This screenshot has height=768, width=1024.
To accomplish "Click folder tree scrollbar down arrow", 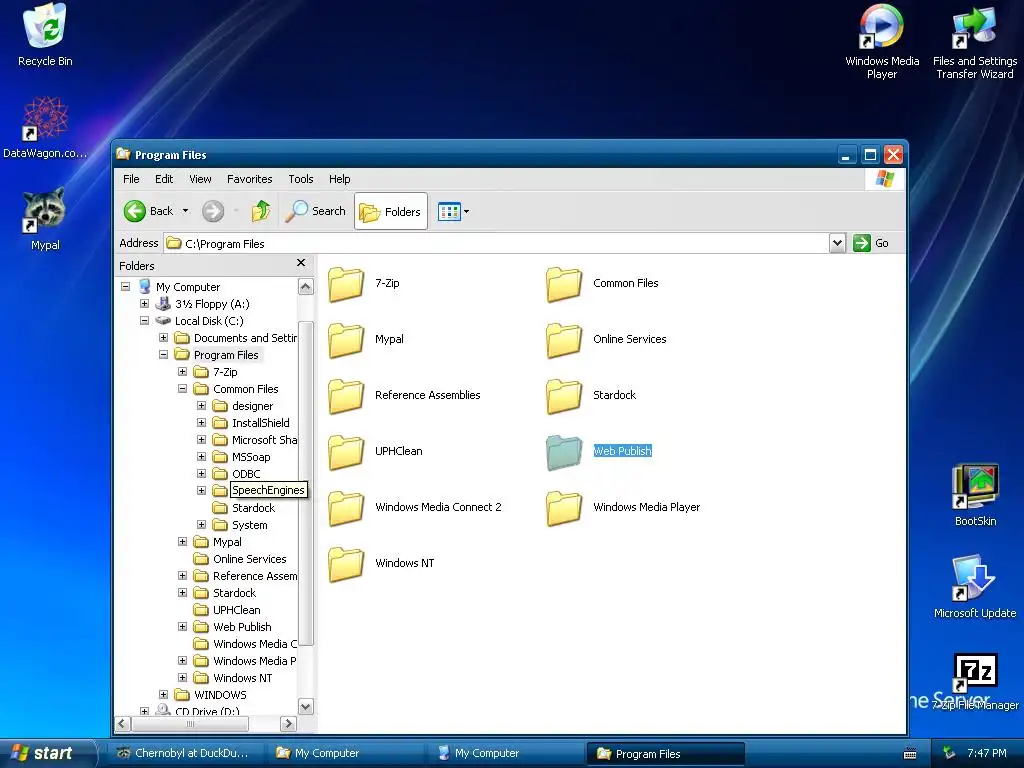I will coord(306,707).
